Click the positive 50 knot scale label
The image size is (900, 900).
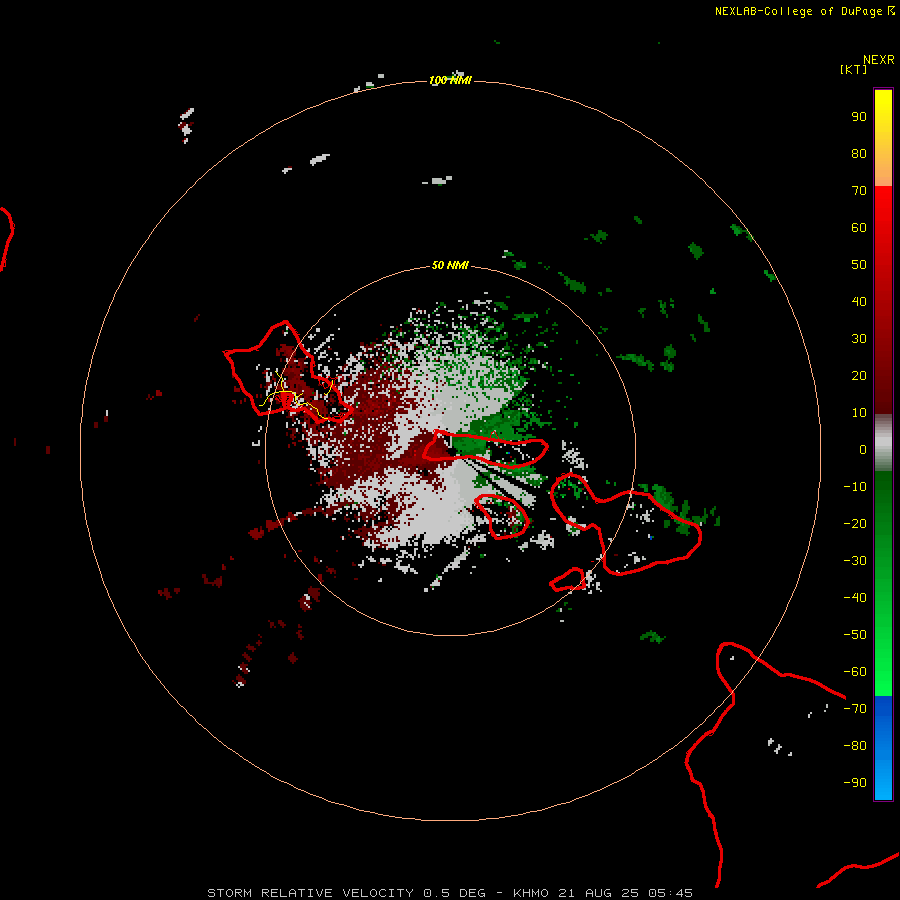click(x=859, y=265)
